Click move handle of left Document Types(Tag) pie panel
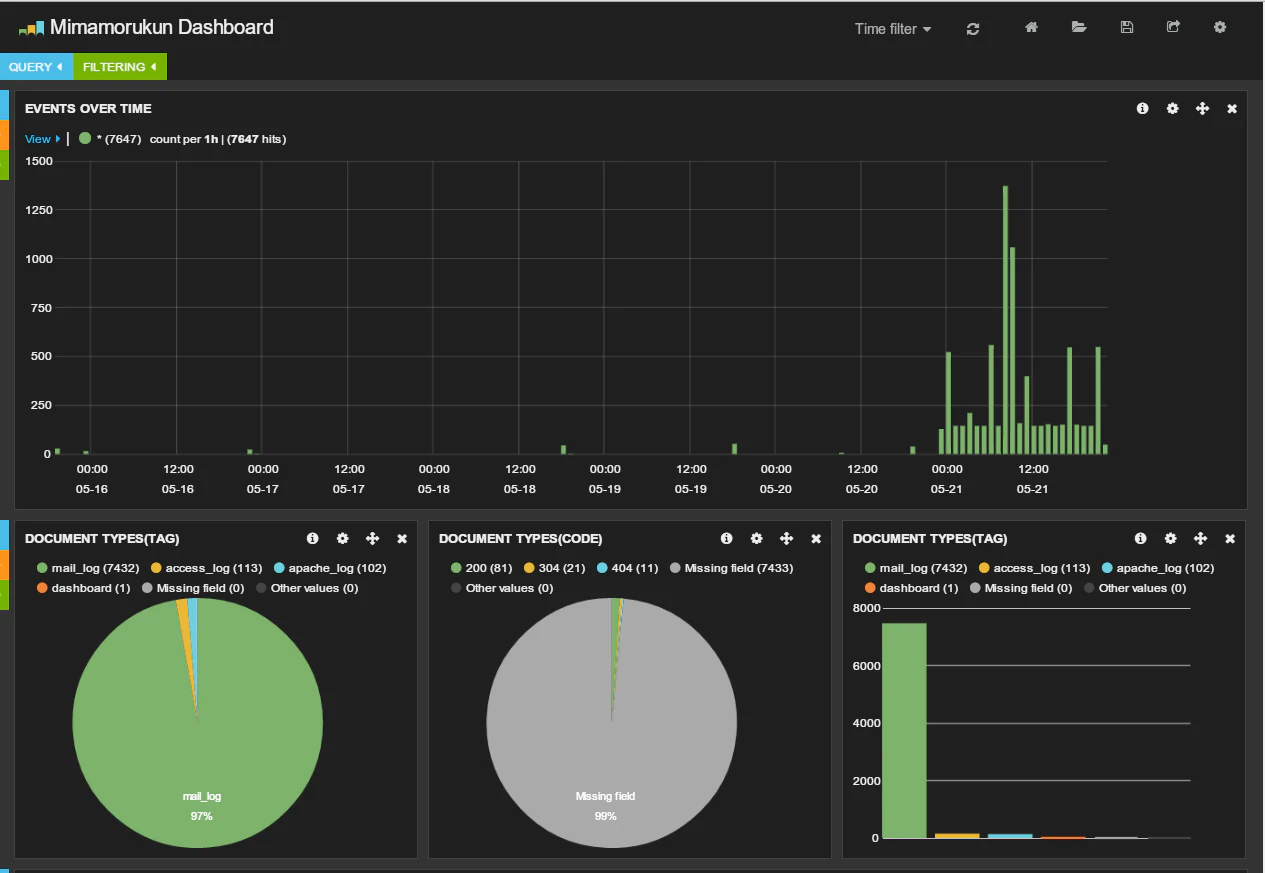The height and width of the screenshot is (873, 1265). click(x=373, y=538)
